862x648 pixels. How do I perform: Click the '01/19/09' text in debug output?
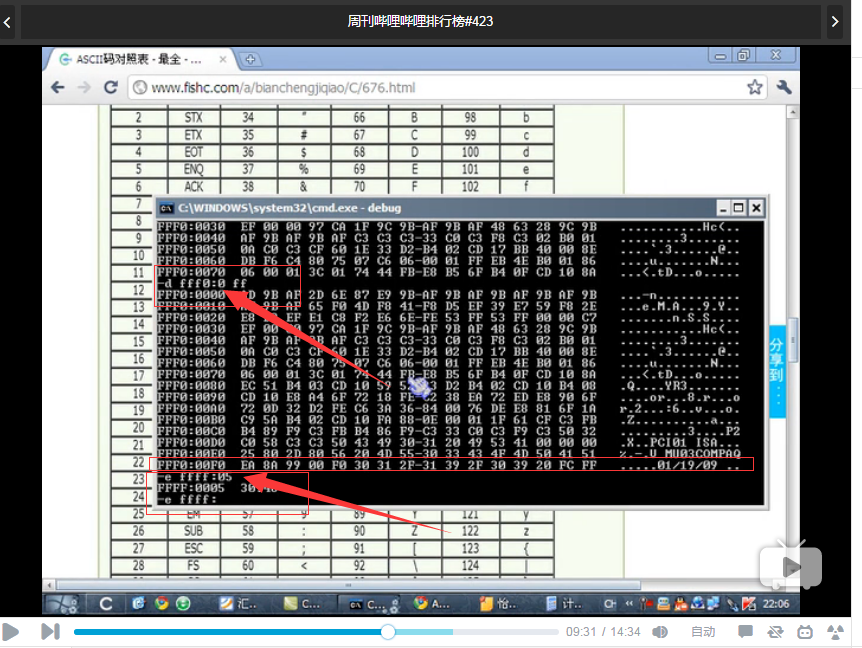pos(687,465)
